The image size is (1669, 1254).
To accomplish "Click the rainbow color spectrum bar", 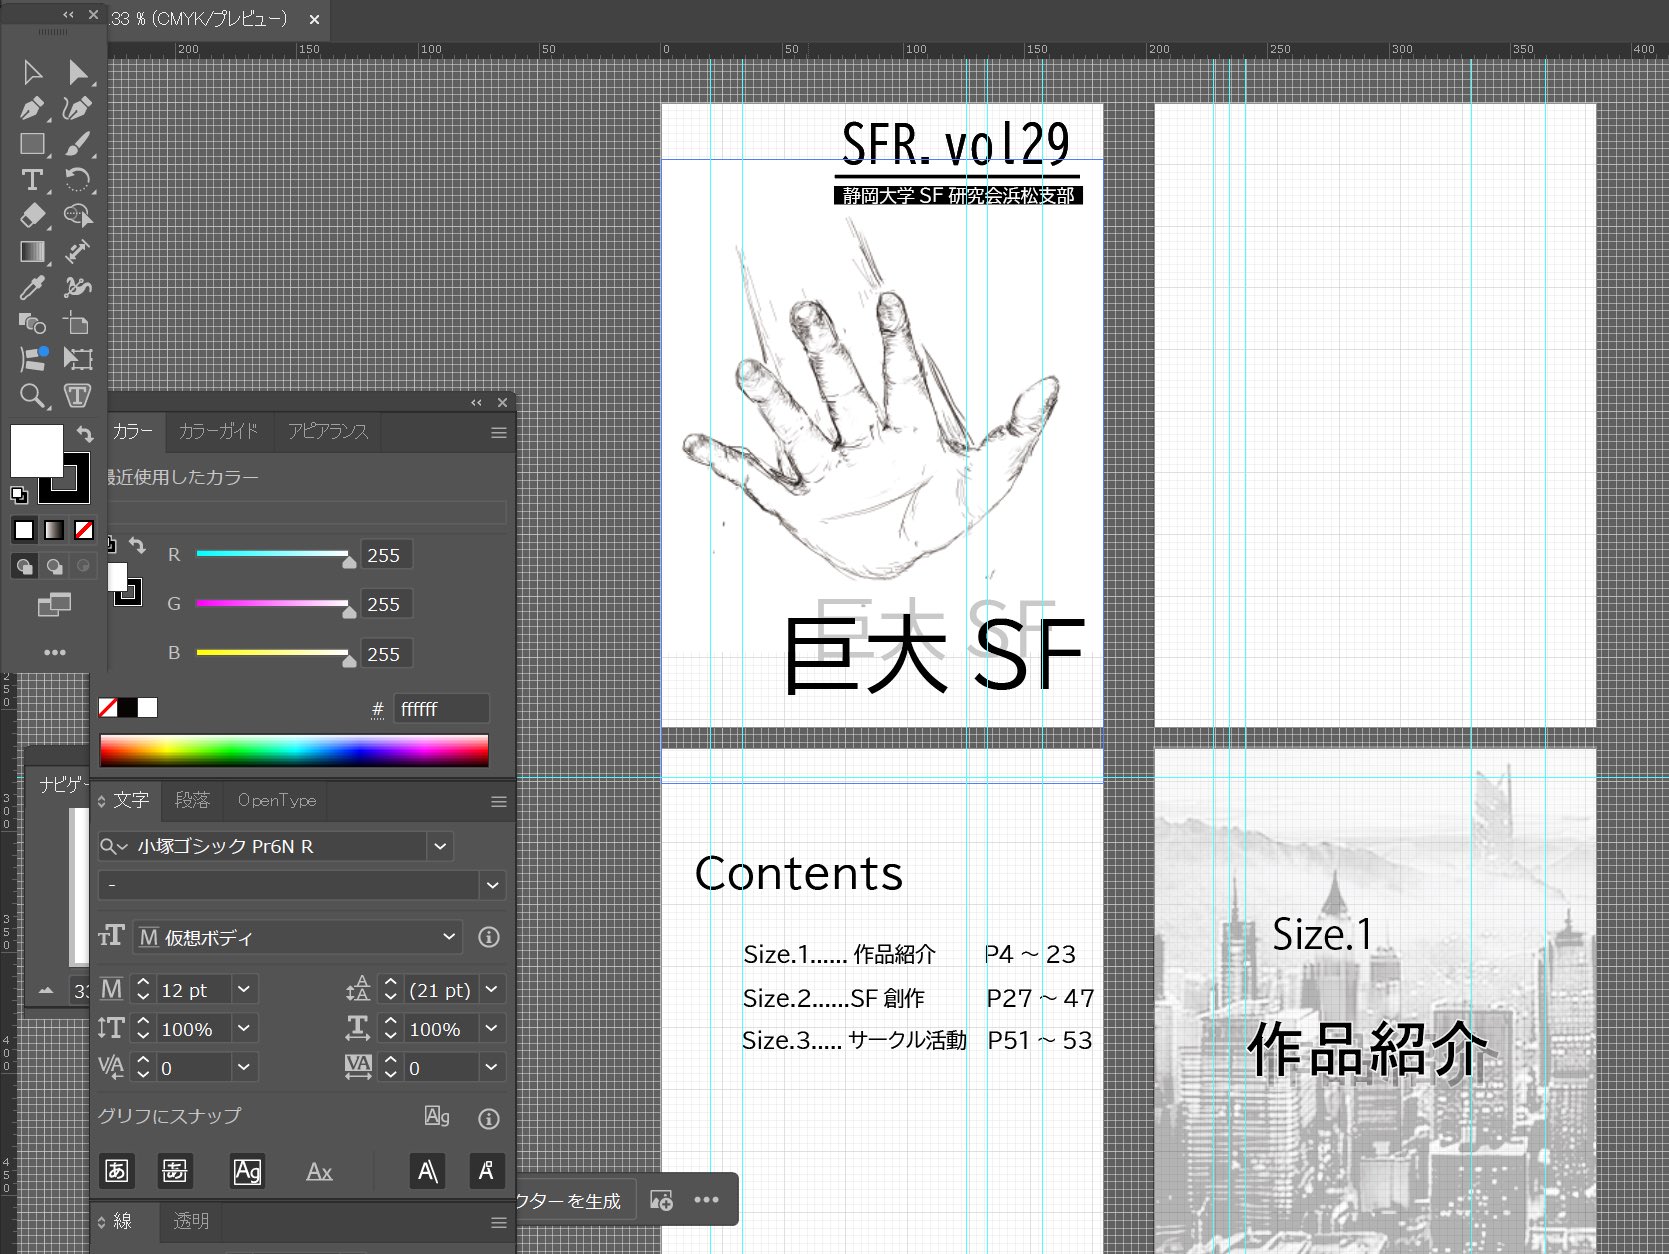I will tap(294, 750).
